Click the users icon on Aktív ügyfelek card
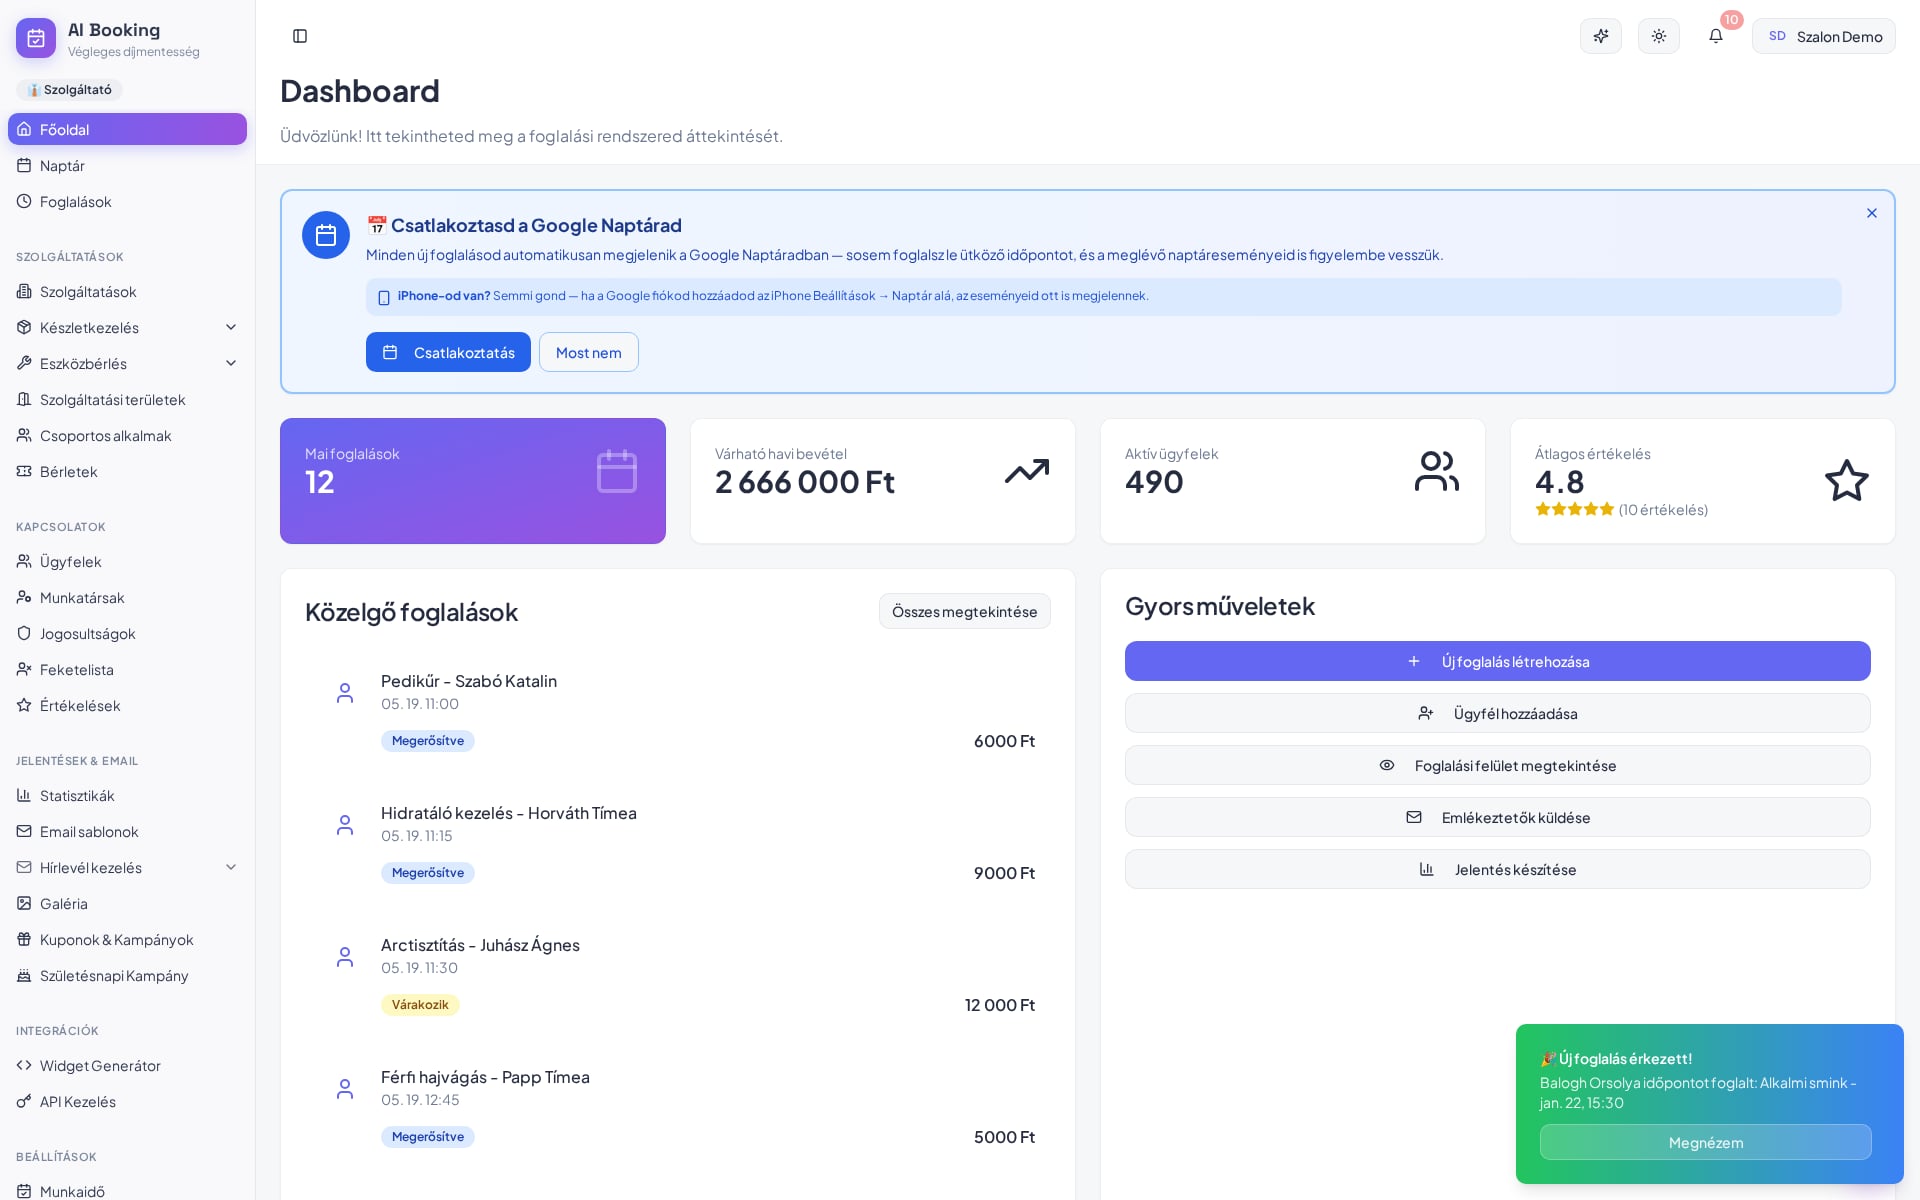This screenshot has width=1920, height=1200. tap(1437, 471)
